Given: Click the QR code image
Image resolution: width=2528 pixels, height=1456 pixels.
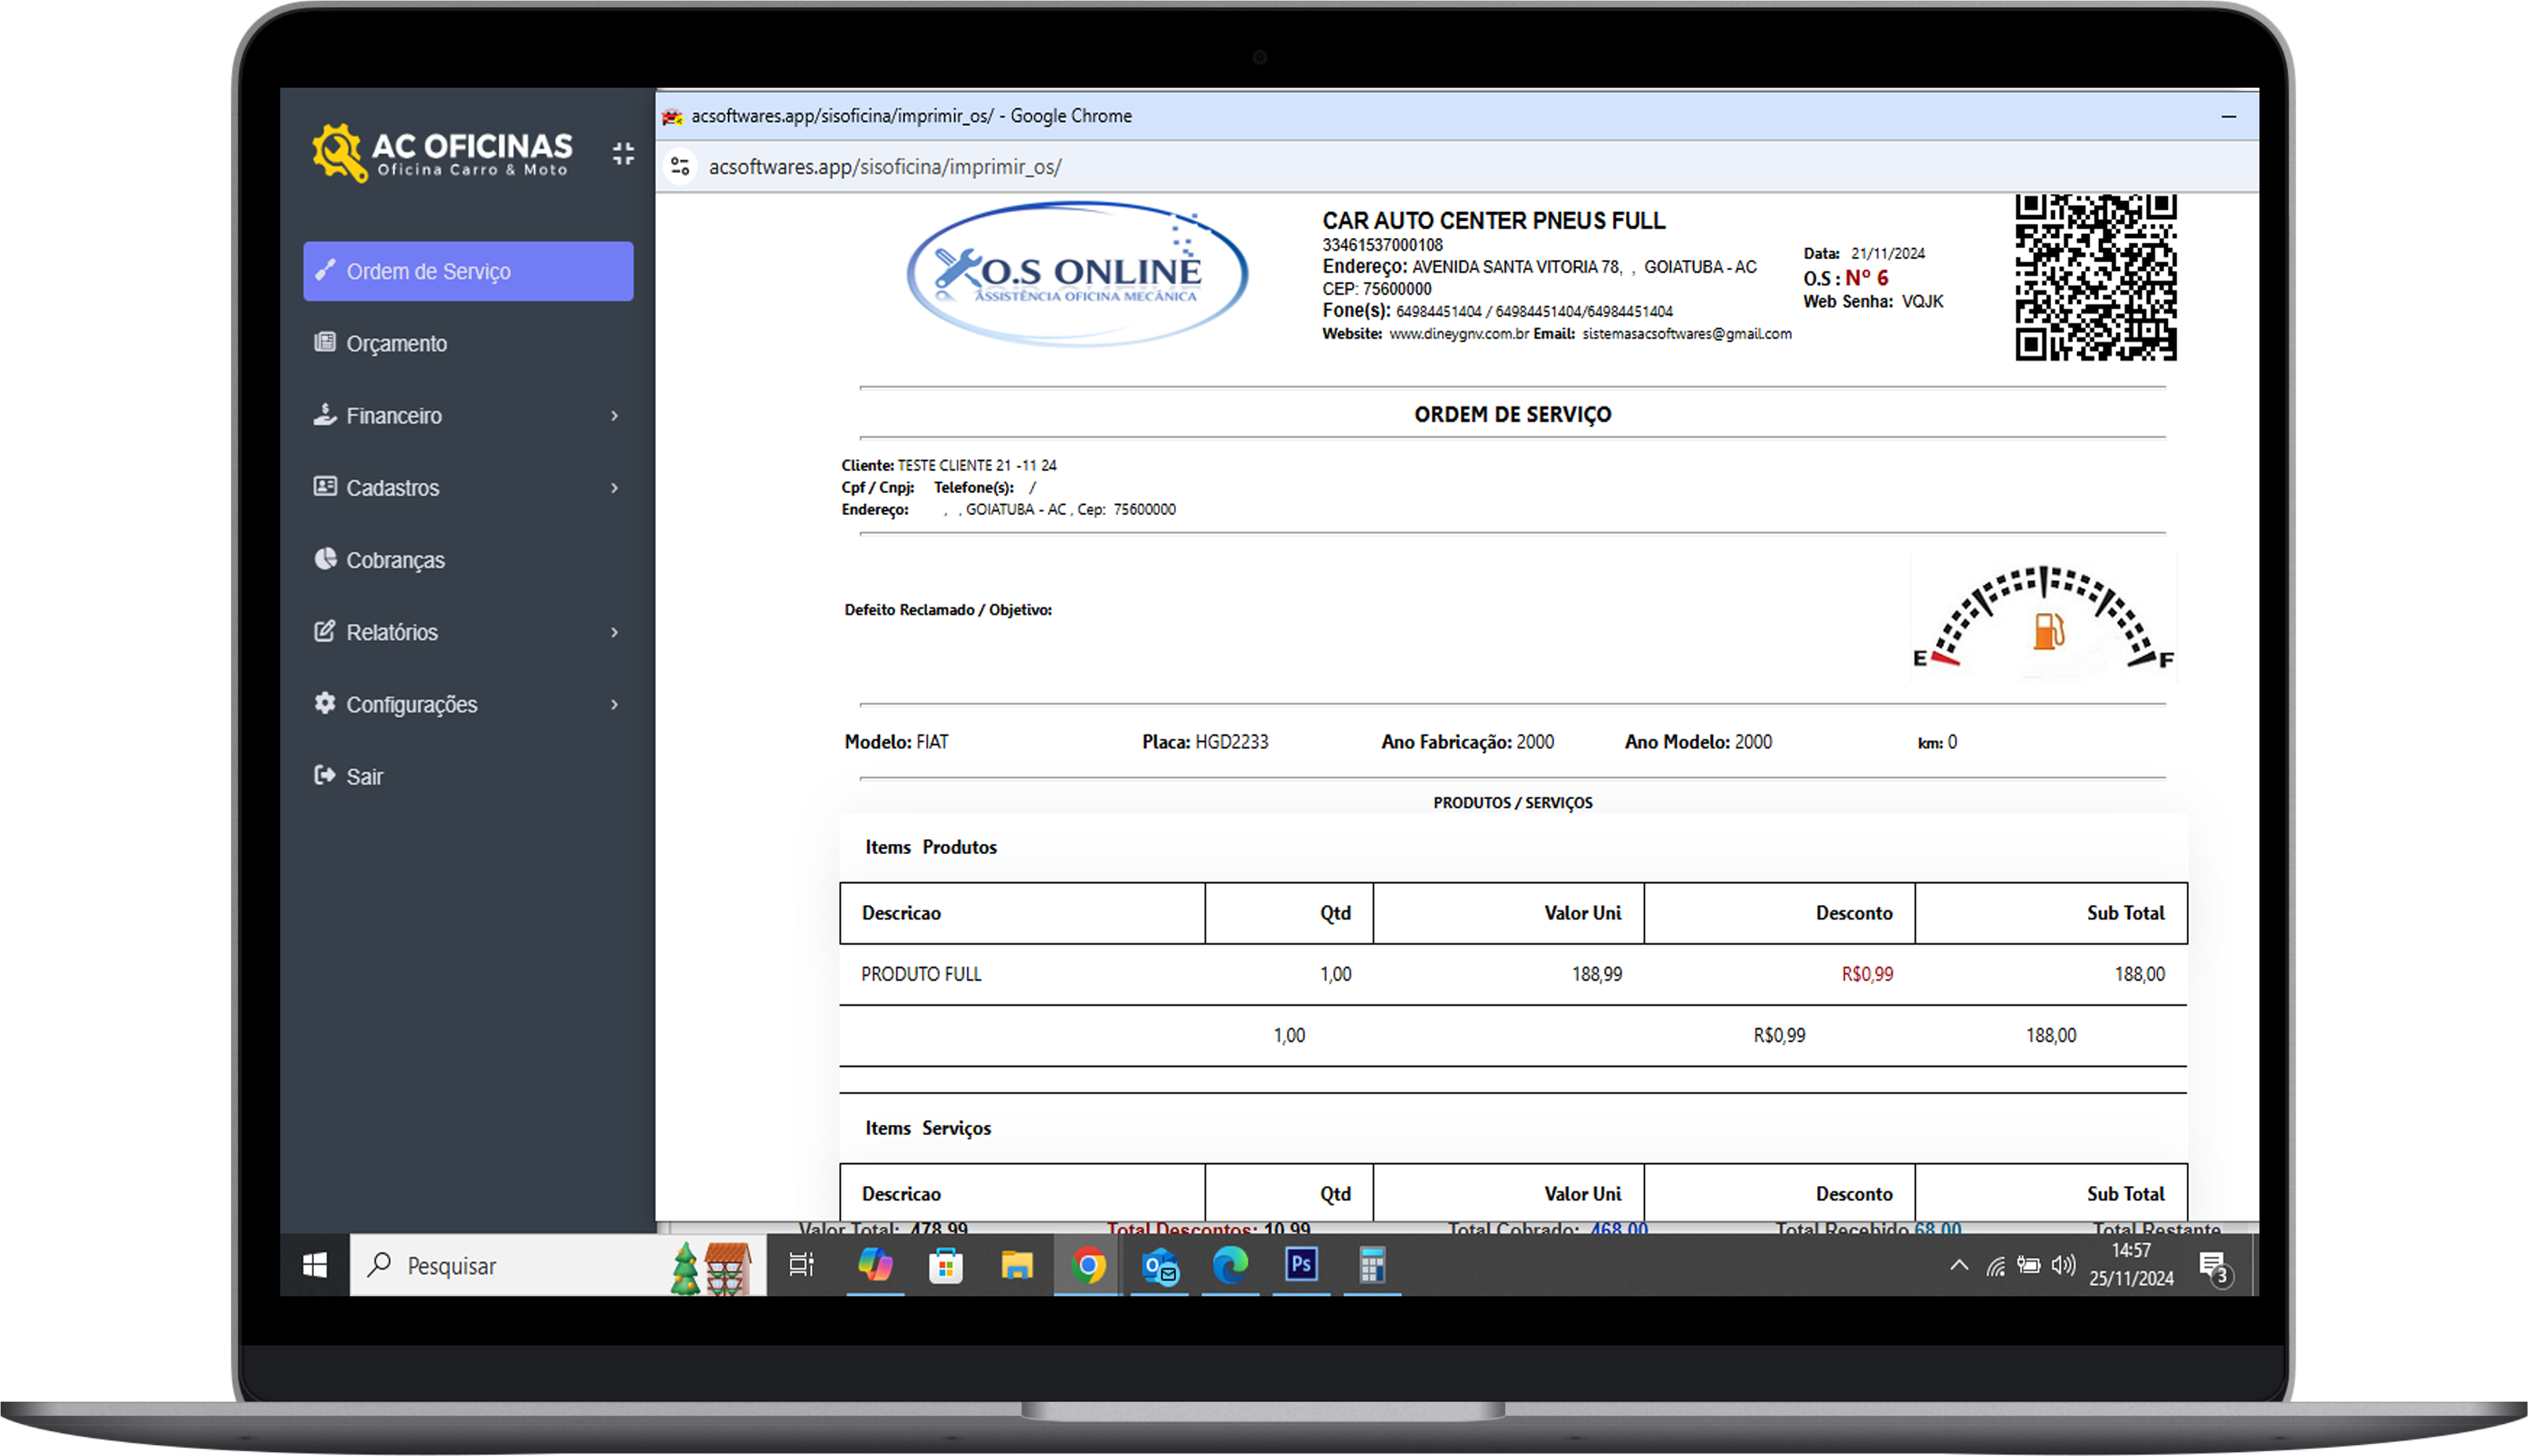Looking at the screenshot, I should (x=2095, y=277).
